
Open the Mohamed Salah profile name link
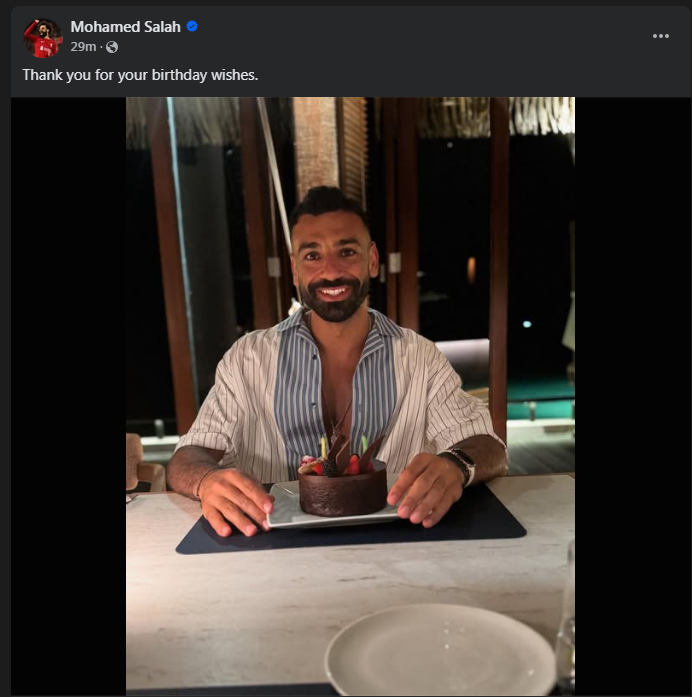click(x=125, y=27)
